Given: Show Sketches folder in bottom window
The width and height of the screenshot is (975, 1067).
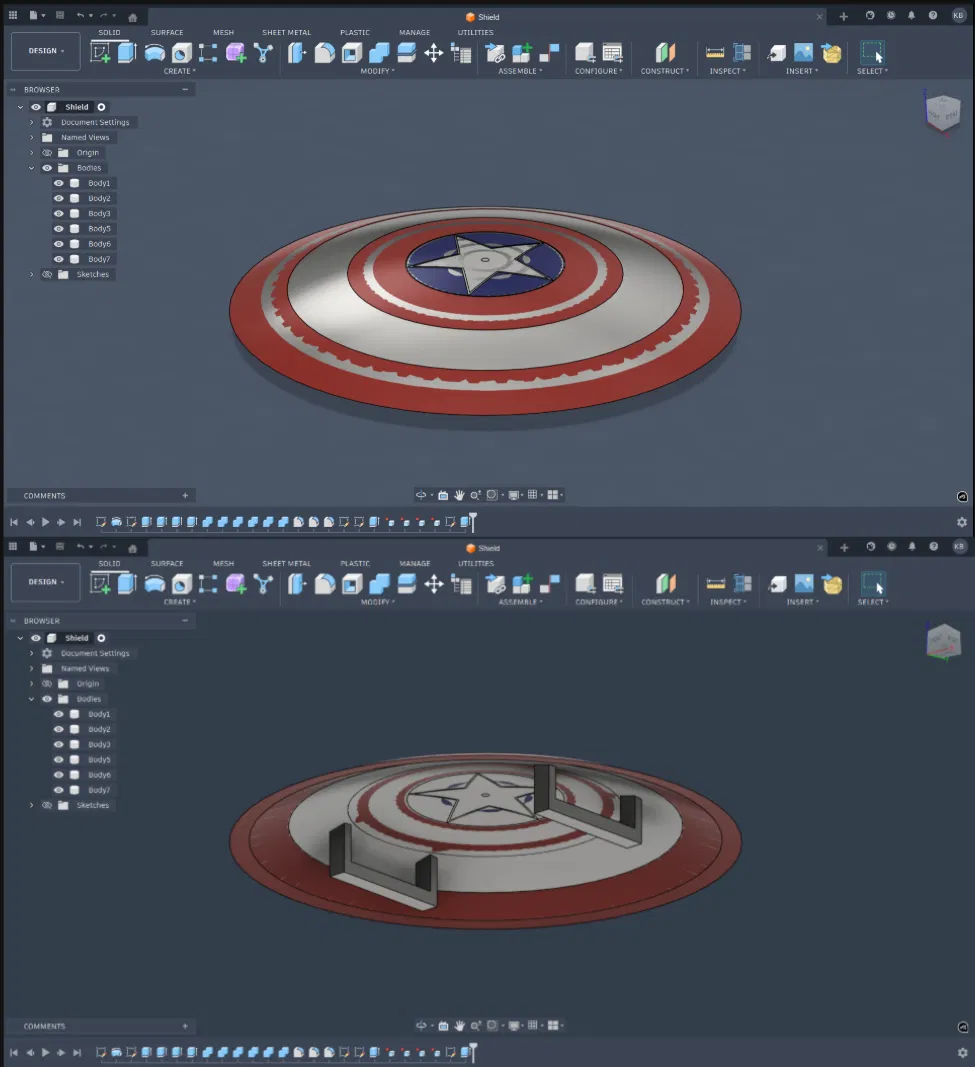Looking at the screenshot, I should coord(47,805).
